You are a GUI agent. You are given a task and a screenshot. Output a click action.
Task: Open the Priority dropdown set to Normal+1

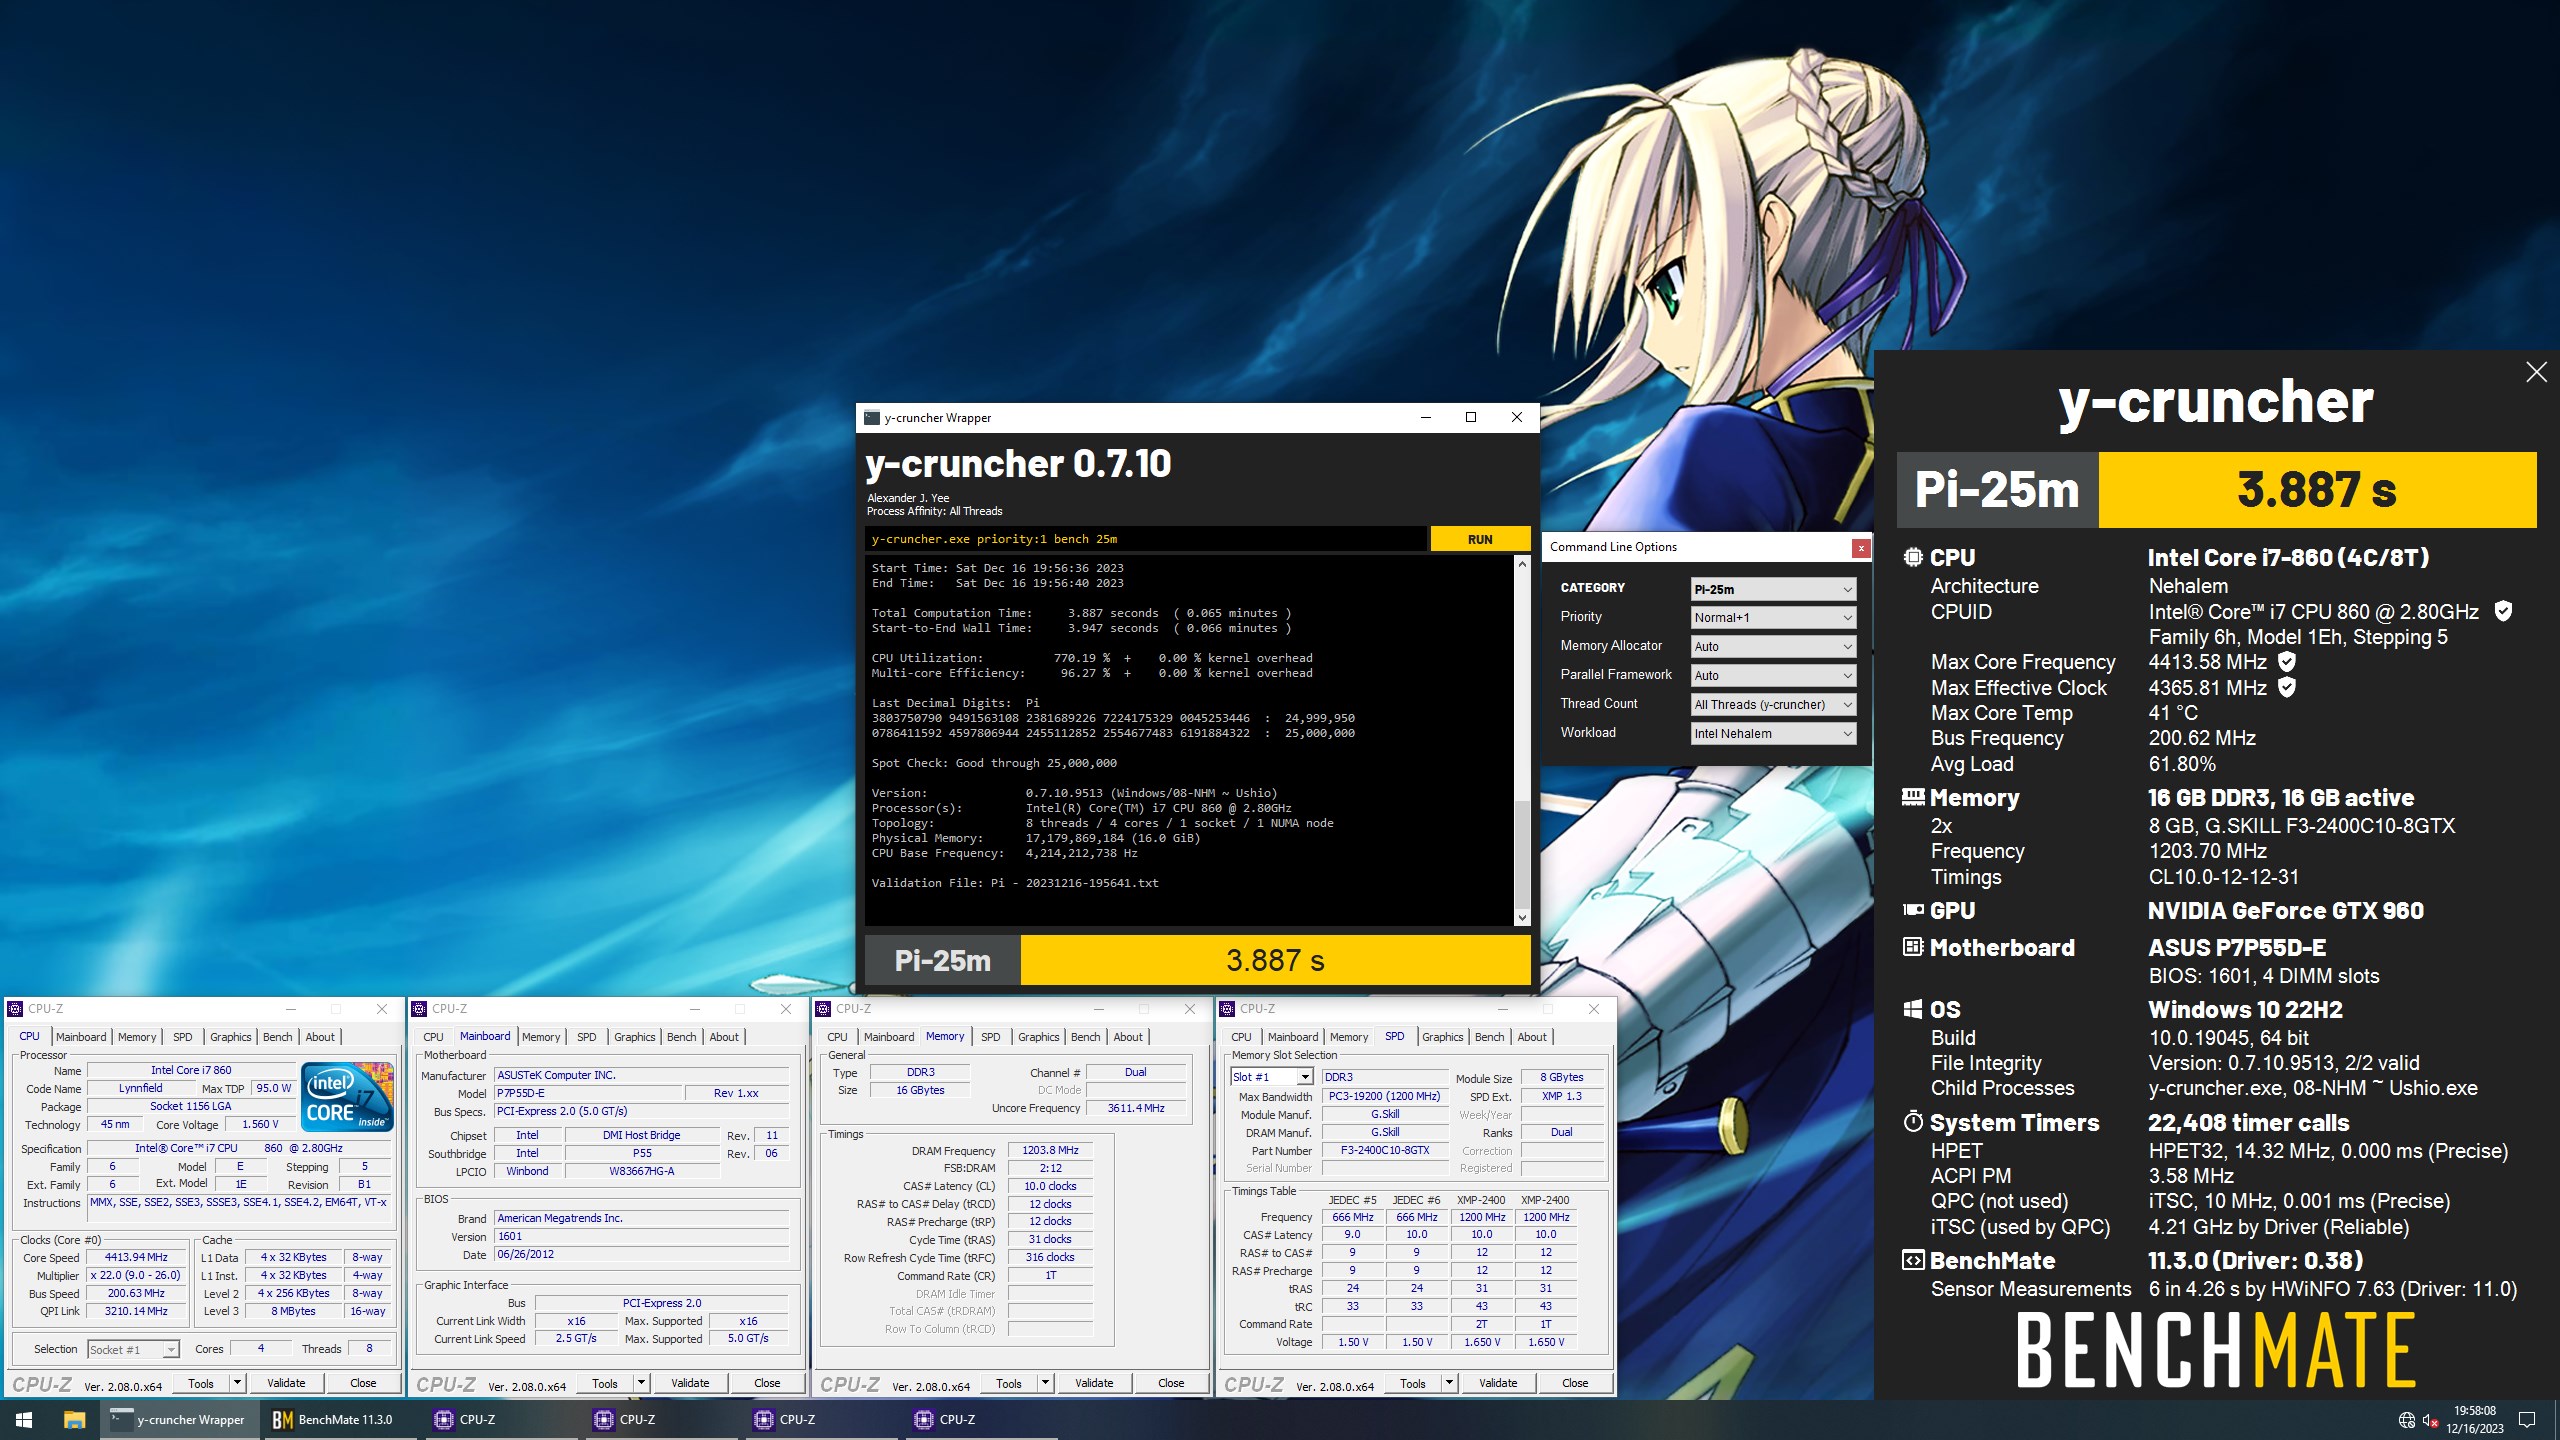click(1773, 618)
